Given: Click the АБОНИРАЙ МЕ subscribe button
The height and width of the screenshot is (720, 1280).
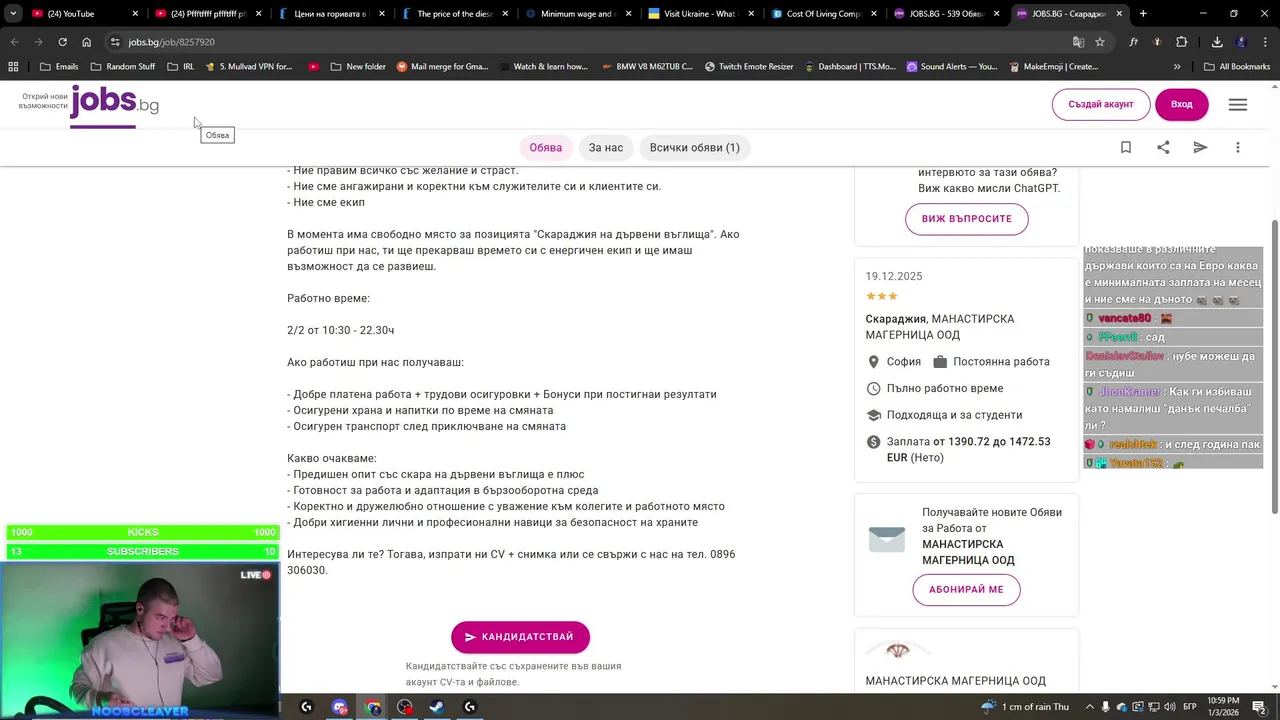Looking at the screenshot, I should 966,590.
